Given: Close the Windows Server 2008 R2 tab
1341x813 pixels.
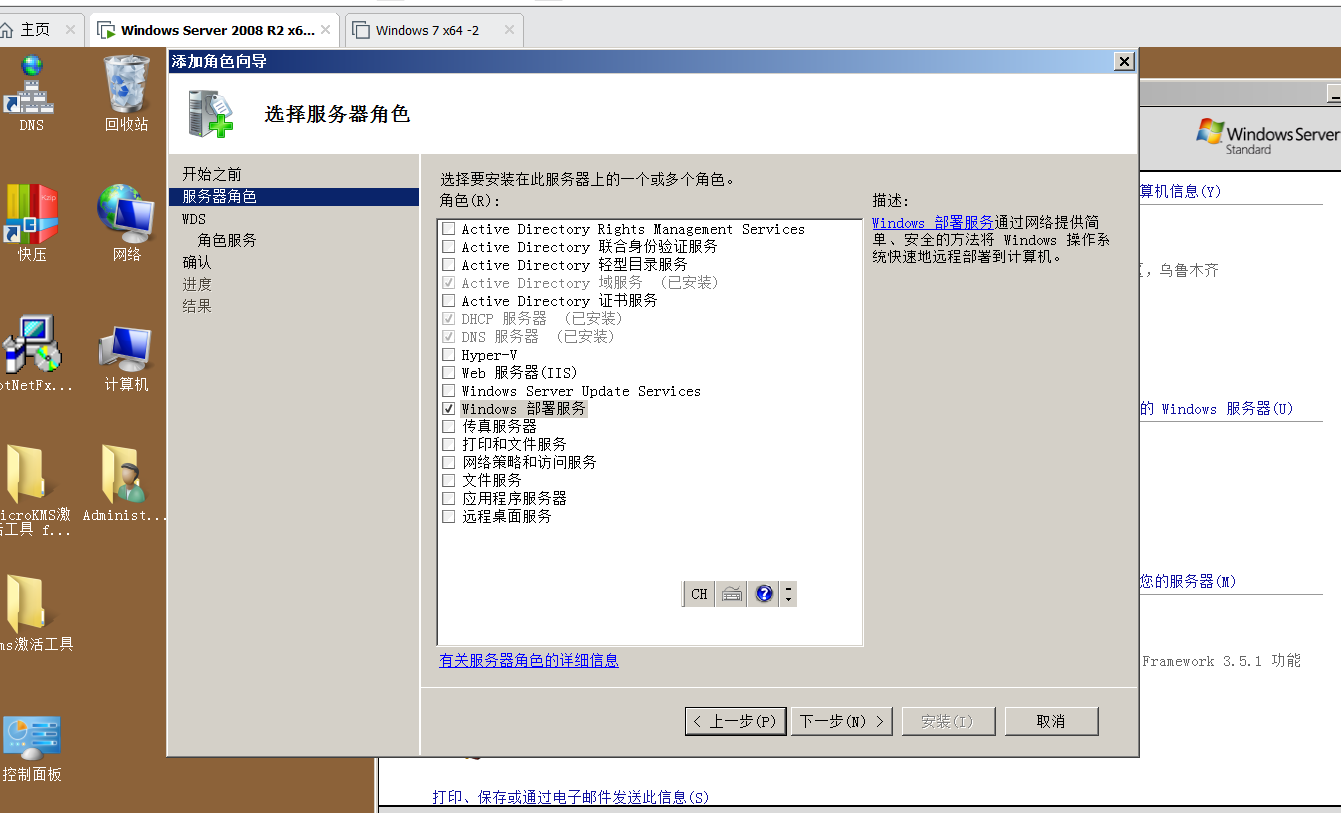Looking at the screenshot, I should (x=324, y=30).
